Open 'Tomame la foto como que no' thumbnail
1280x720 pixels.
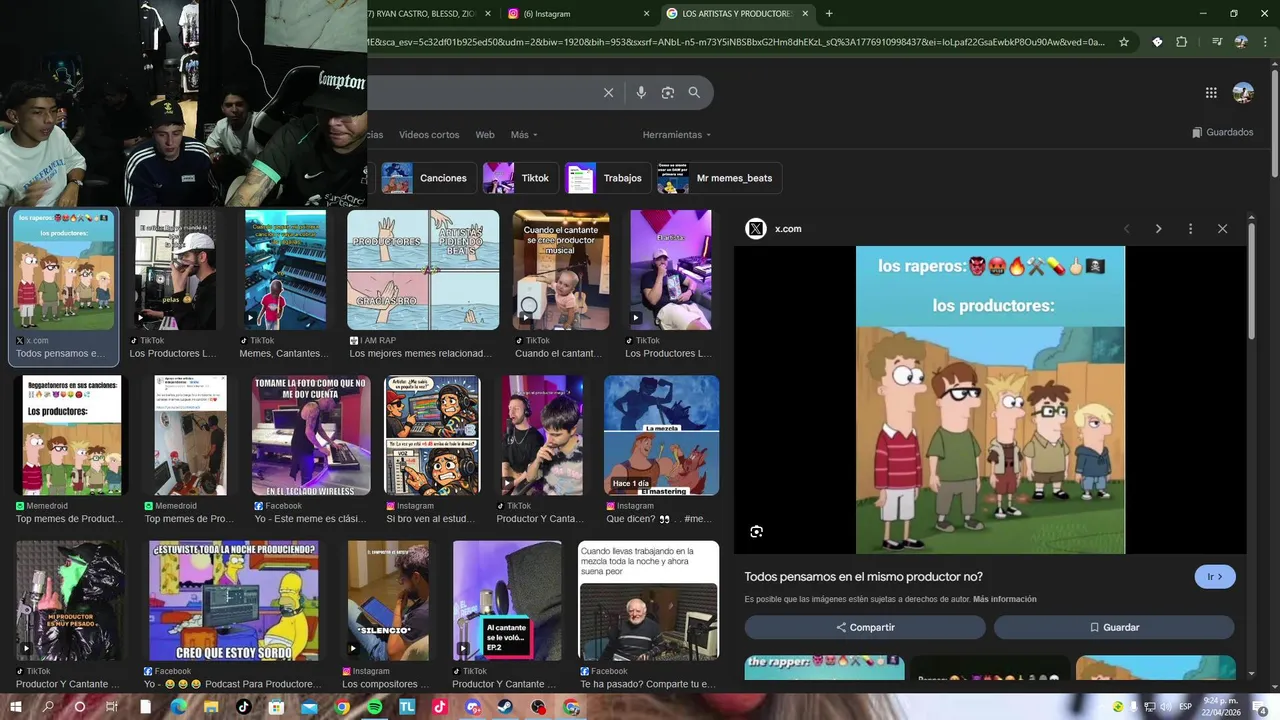point(311,435)
